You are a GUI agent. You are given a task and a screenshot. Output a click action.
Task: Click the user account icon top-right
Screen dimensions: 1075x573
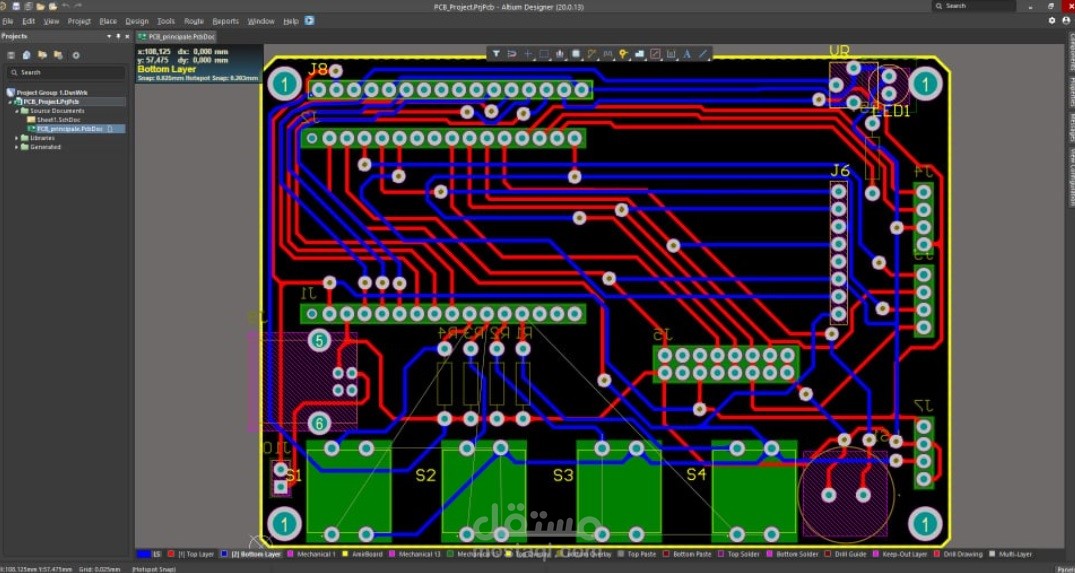(1067, 21)
